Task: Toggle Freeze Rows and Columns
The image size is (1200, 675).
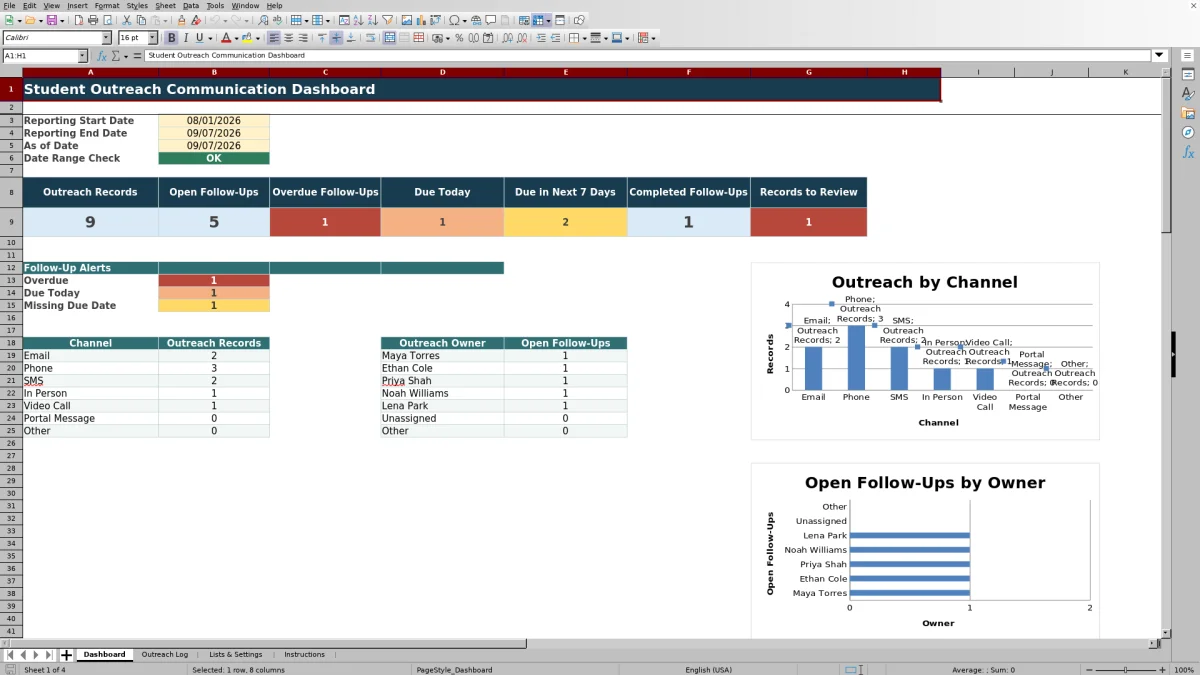Action: click(537, 20)
